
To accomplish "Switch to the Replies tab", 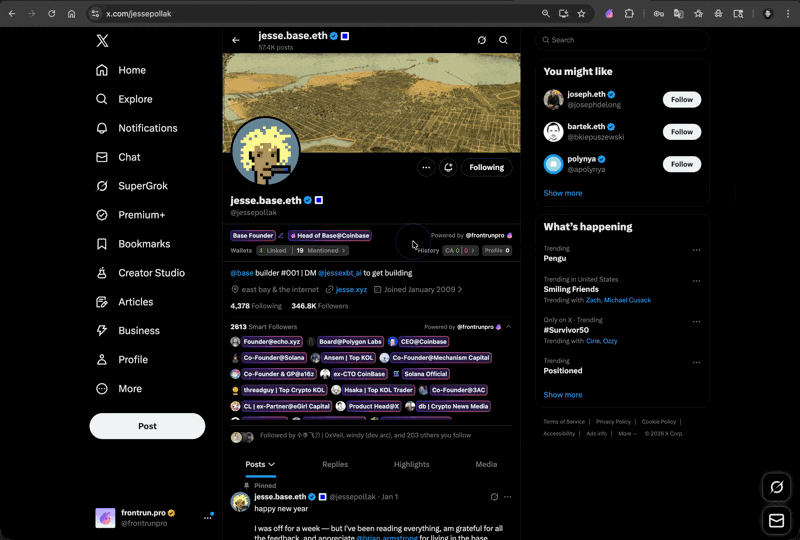I will pos(335,464).
